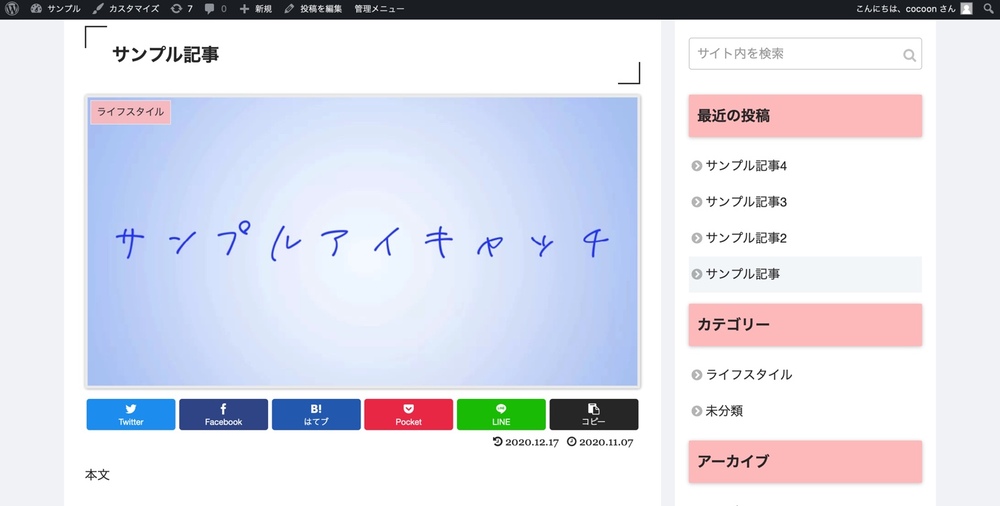Viewport: 1000px width, 506px height.
Task: Click the arrow icon beside サンプル記事3
Action: tap(696, 202)
